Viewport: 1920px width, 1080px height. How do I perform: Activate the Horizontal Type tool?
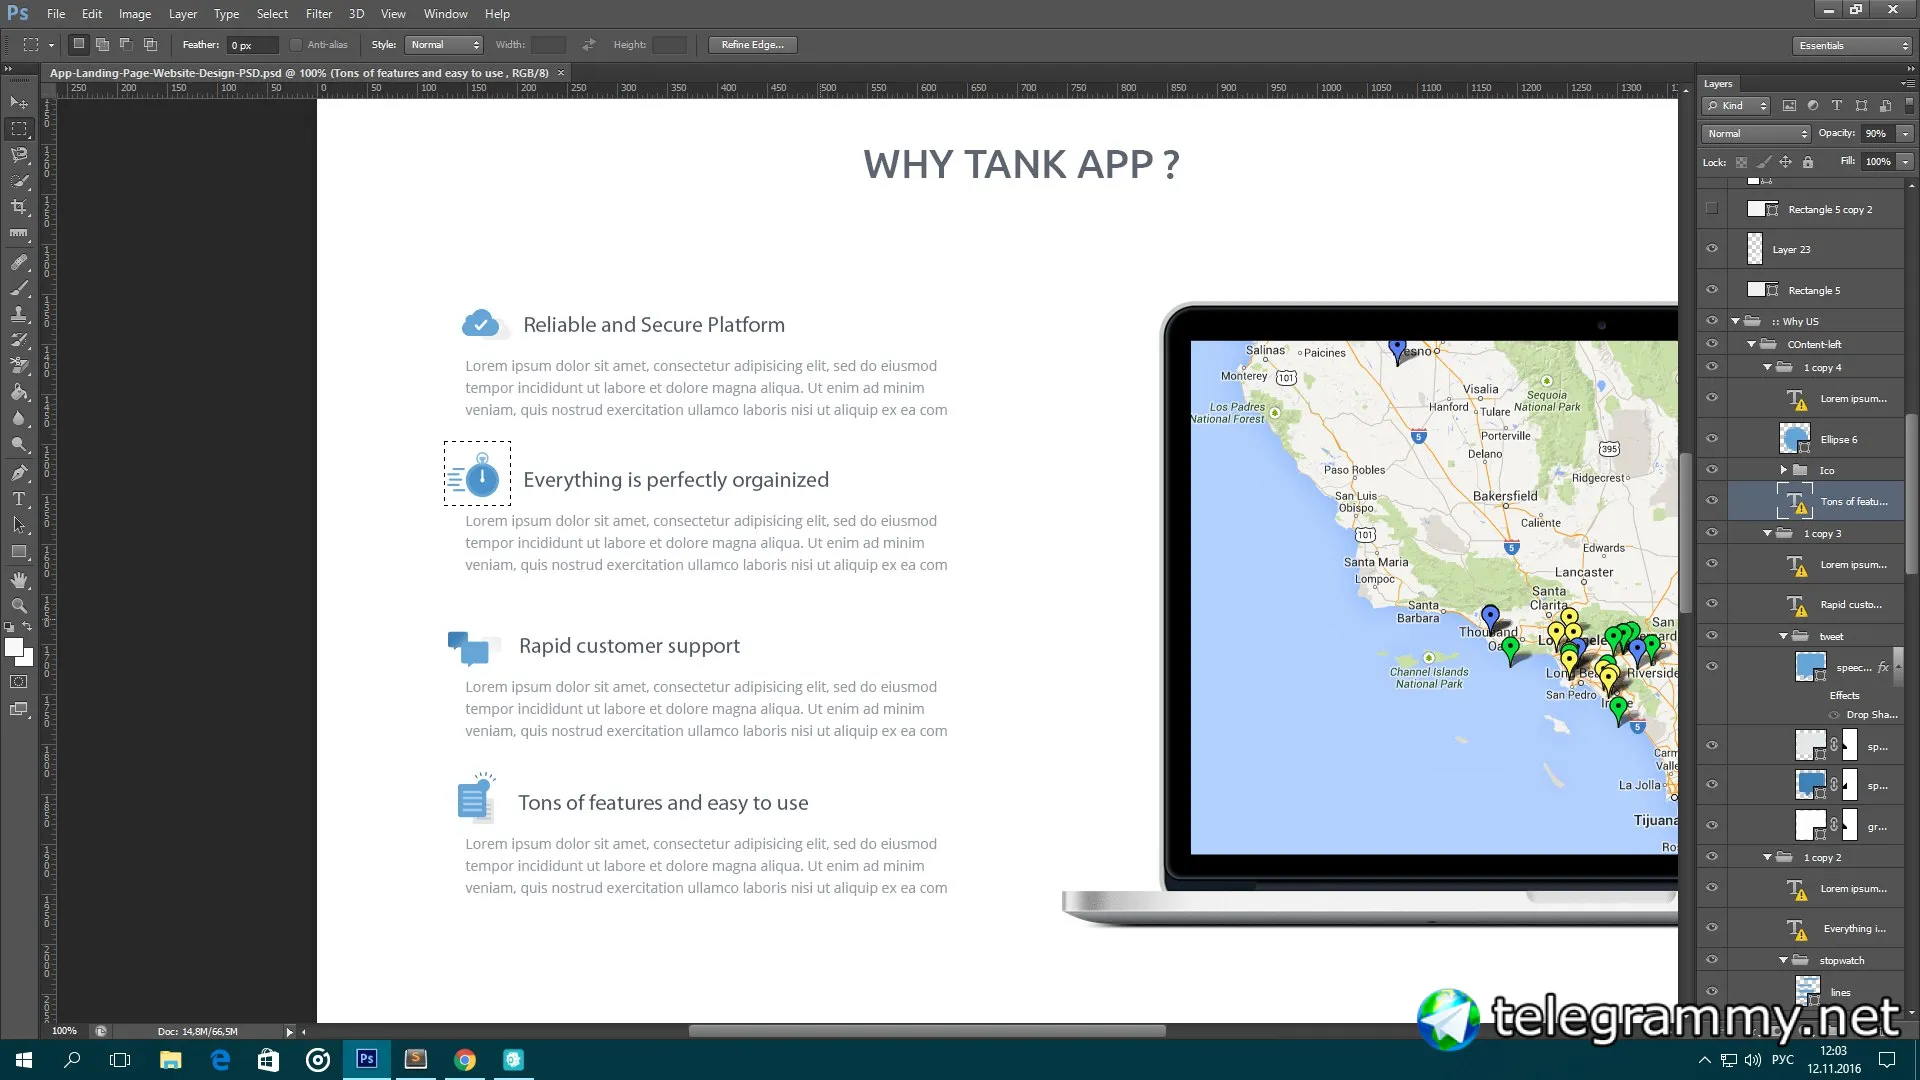(x=19, y=499)
